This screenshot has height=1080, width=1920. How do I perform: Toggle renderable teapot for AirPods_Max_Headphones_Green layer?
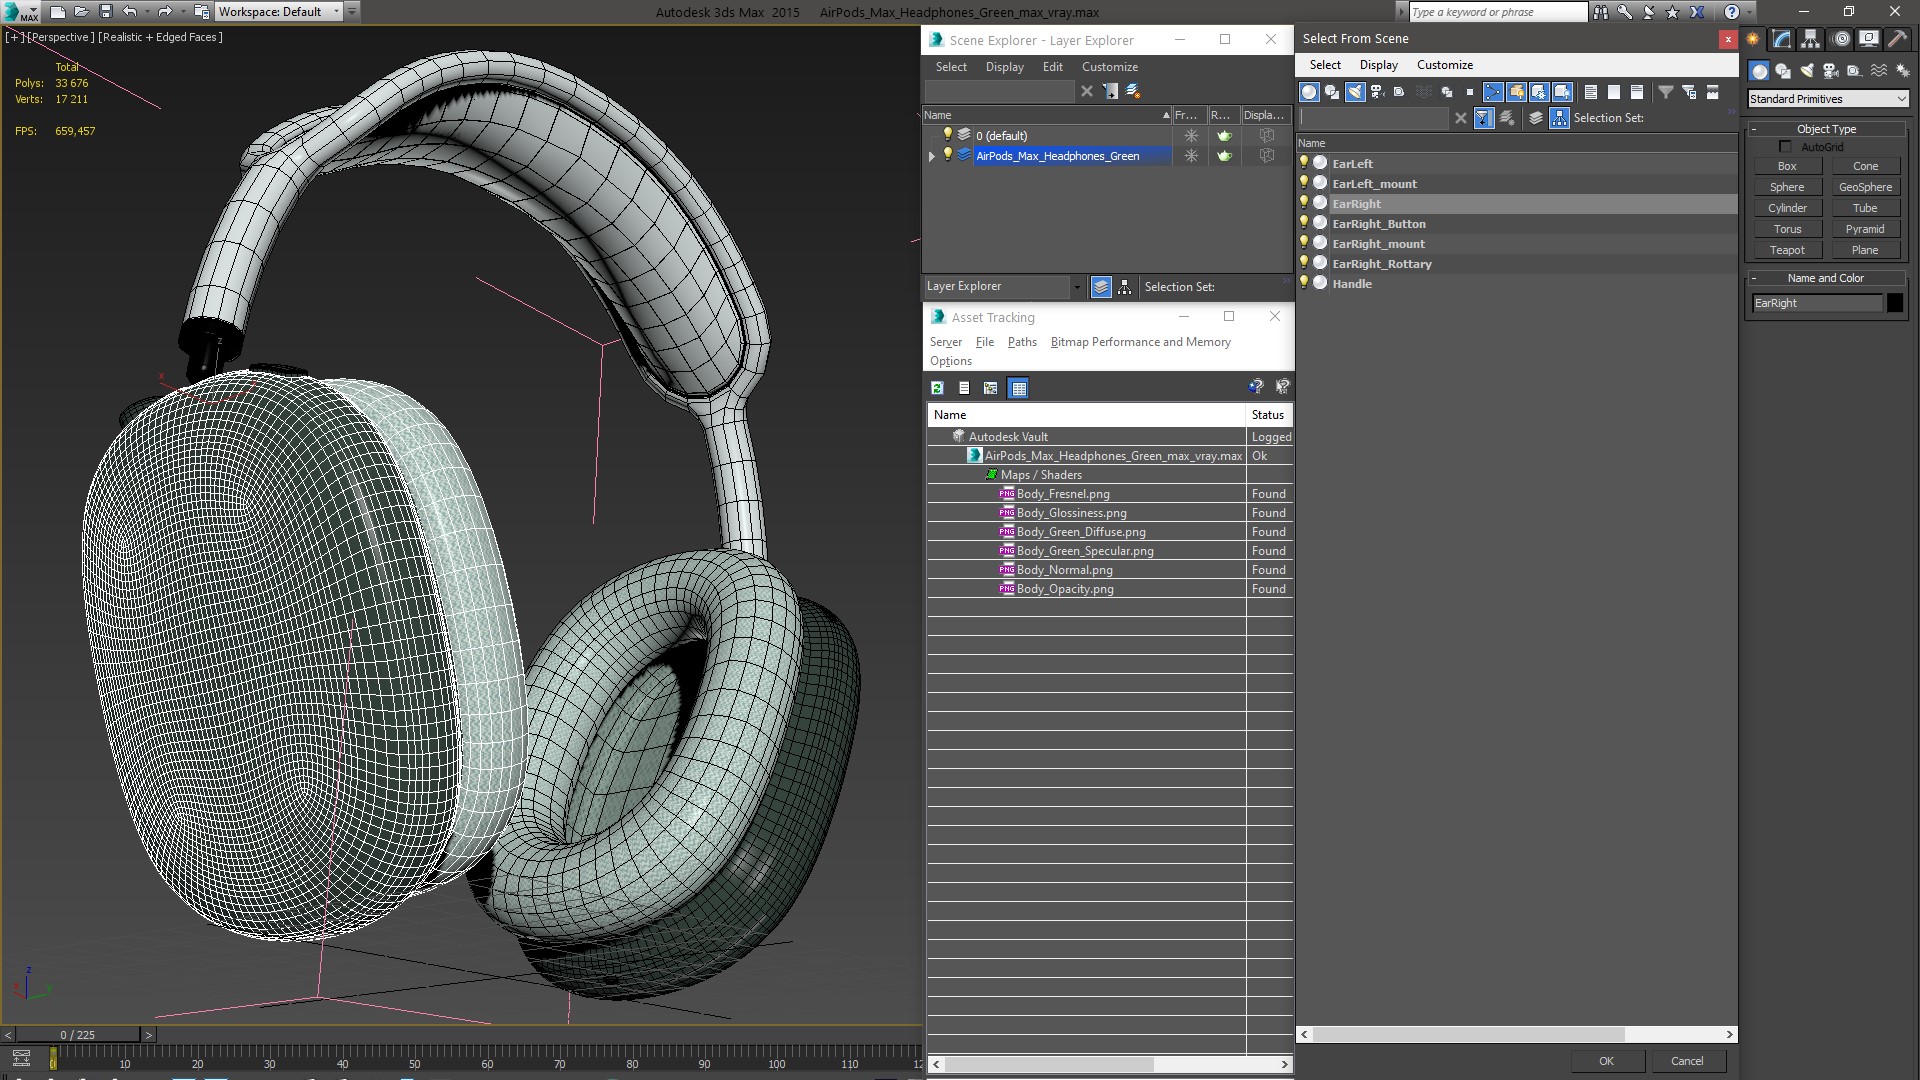click(x=1224, y=156)
